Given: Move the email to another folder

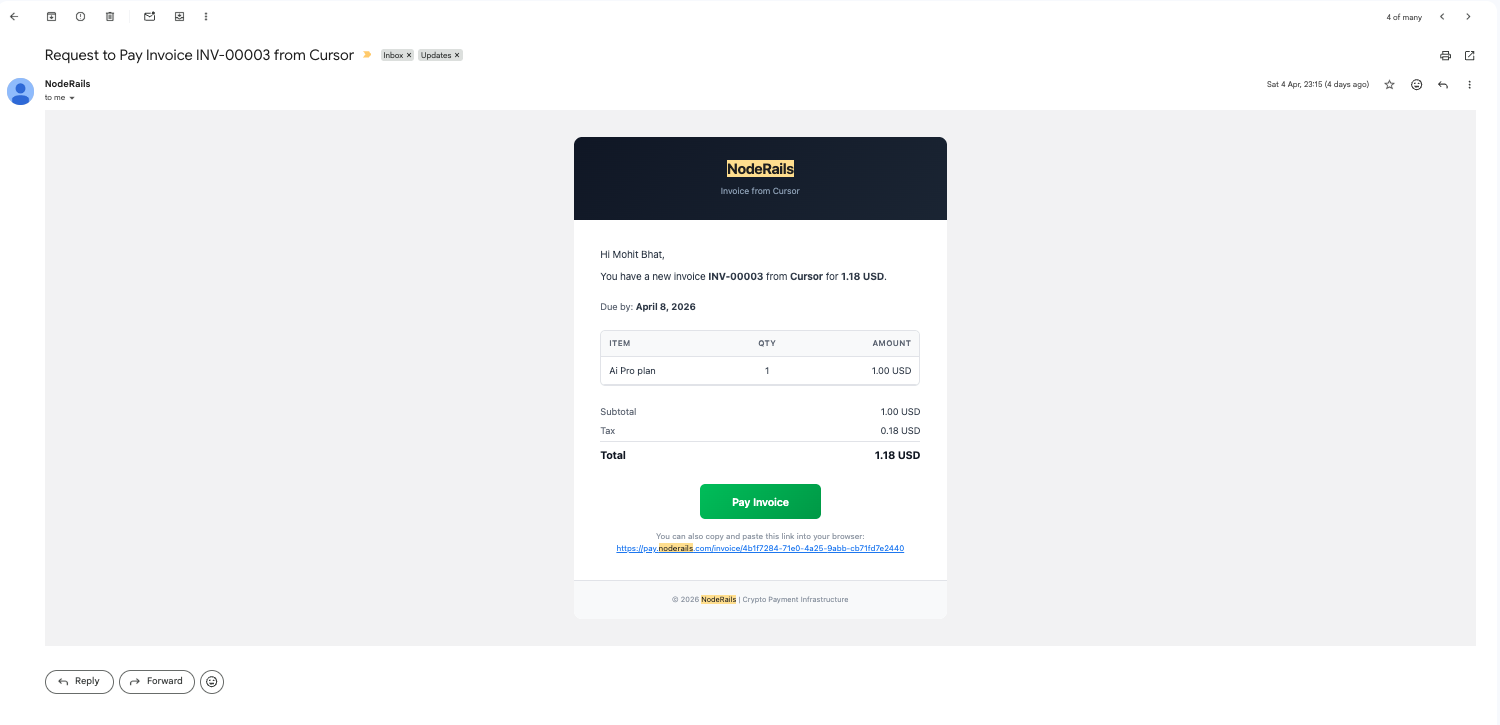Looking at the screenshot, I should click(x=179, y=16).
